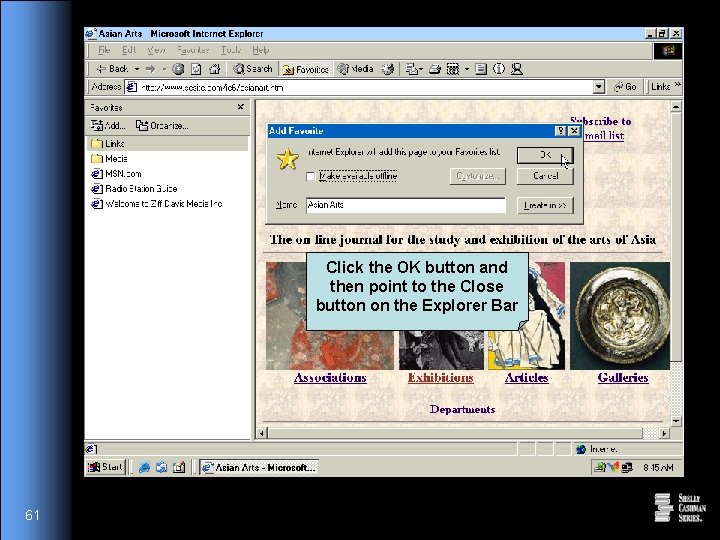Click Add... in the Favorites pane
The image size is (720, 540).
(x=108, y=125)
